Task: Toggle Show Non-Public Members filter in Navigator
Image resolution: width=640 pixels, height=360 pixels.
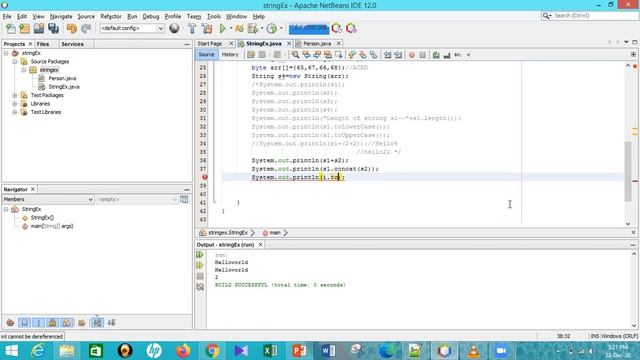Action: 52,323
